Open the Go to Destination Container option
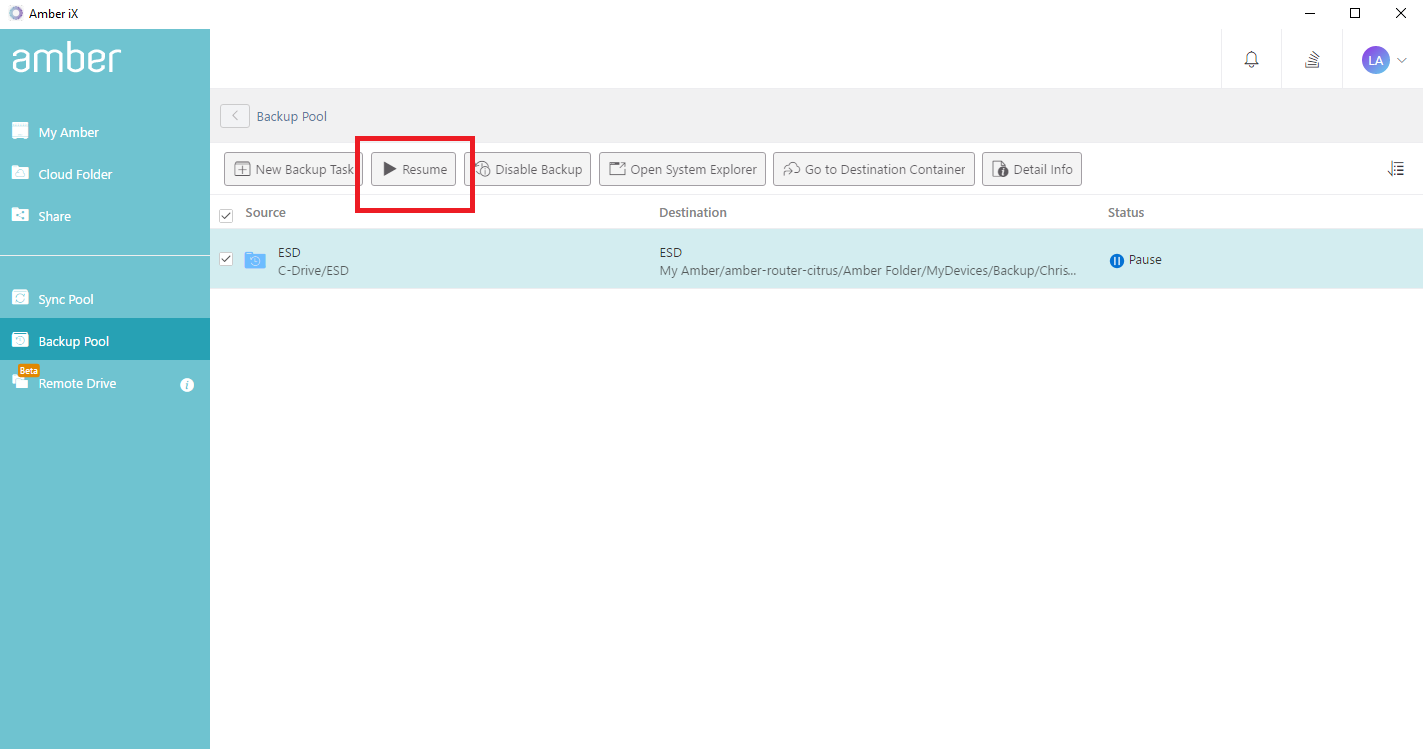Viewport: 1423px width, 749px height. click(x=873, y=168)
